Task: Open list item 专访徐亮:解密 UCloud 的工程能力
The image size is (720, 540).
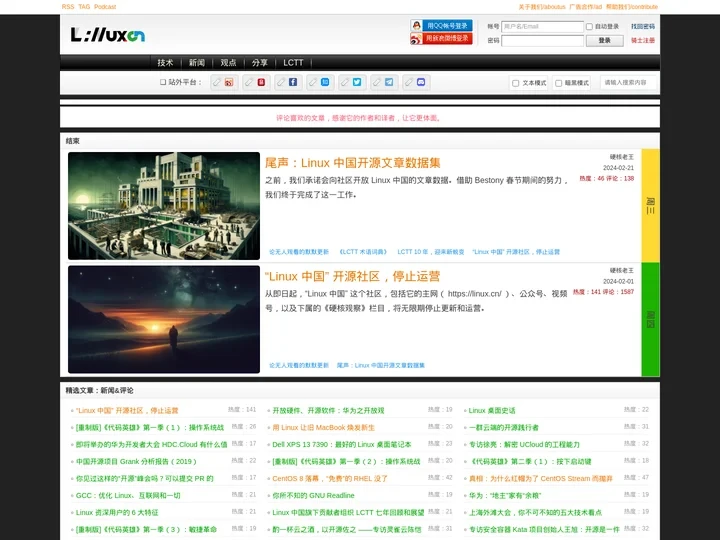Action: click(x=524, y=444)
